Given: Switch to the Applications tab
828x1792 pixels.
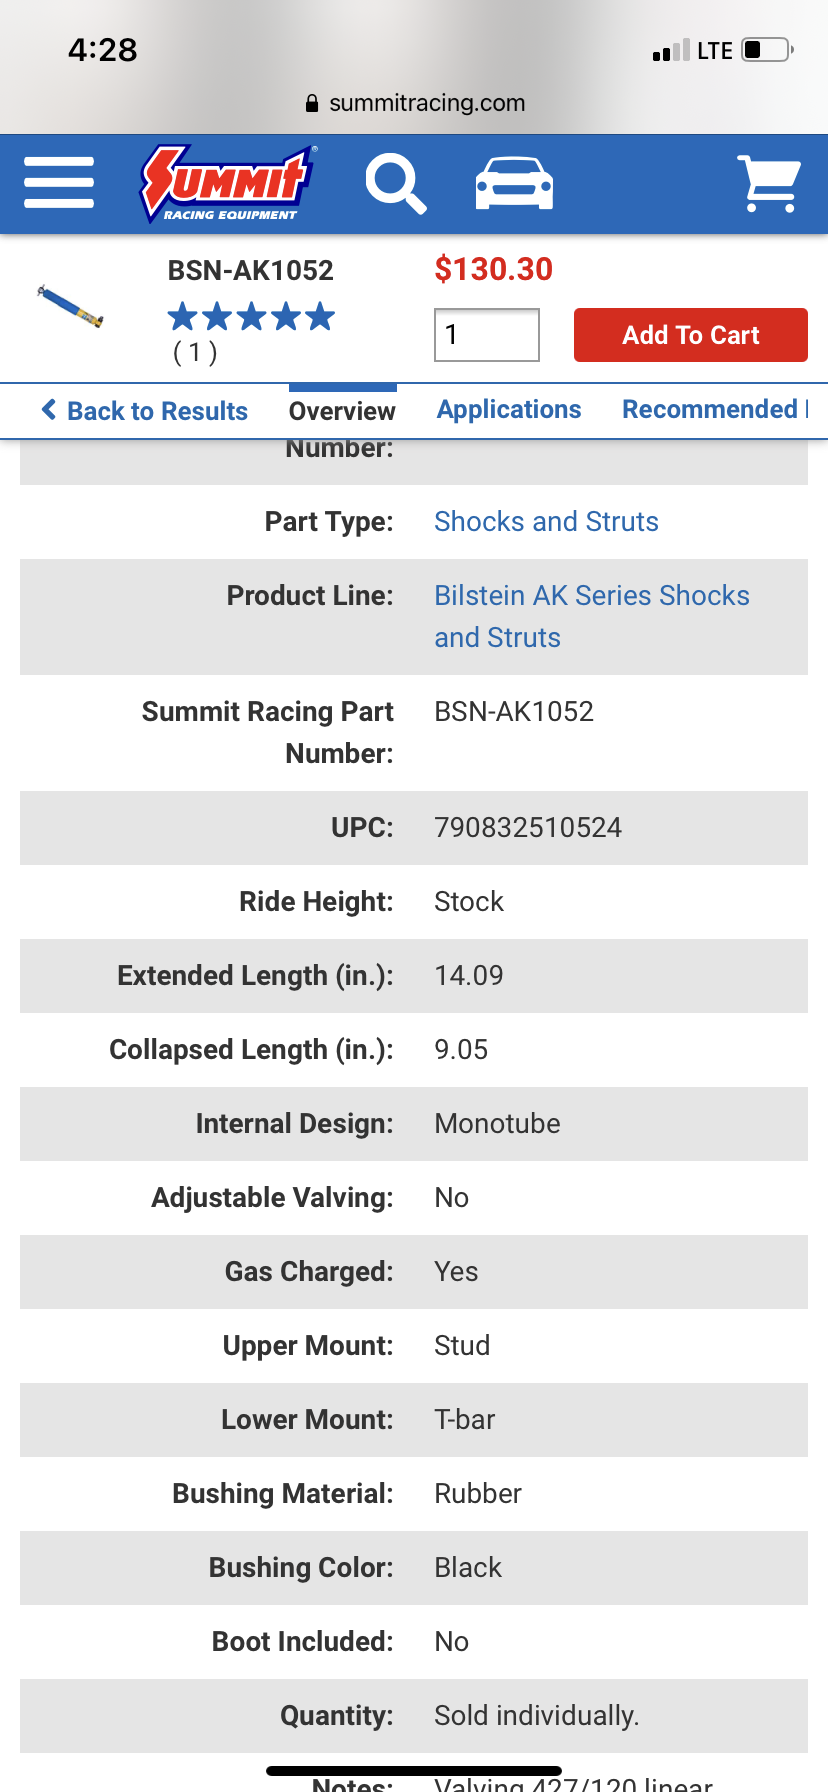Looking at the screenshot, I should pyautogui.click(x=509, y=410).
